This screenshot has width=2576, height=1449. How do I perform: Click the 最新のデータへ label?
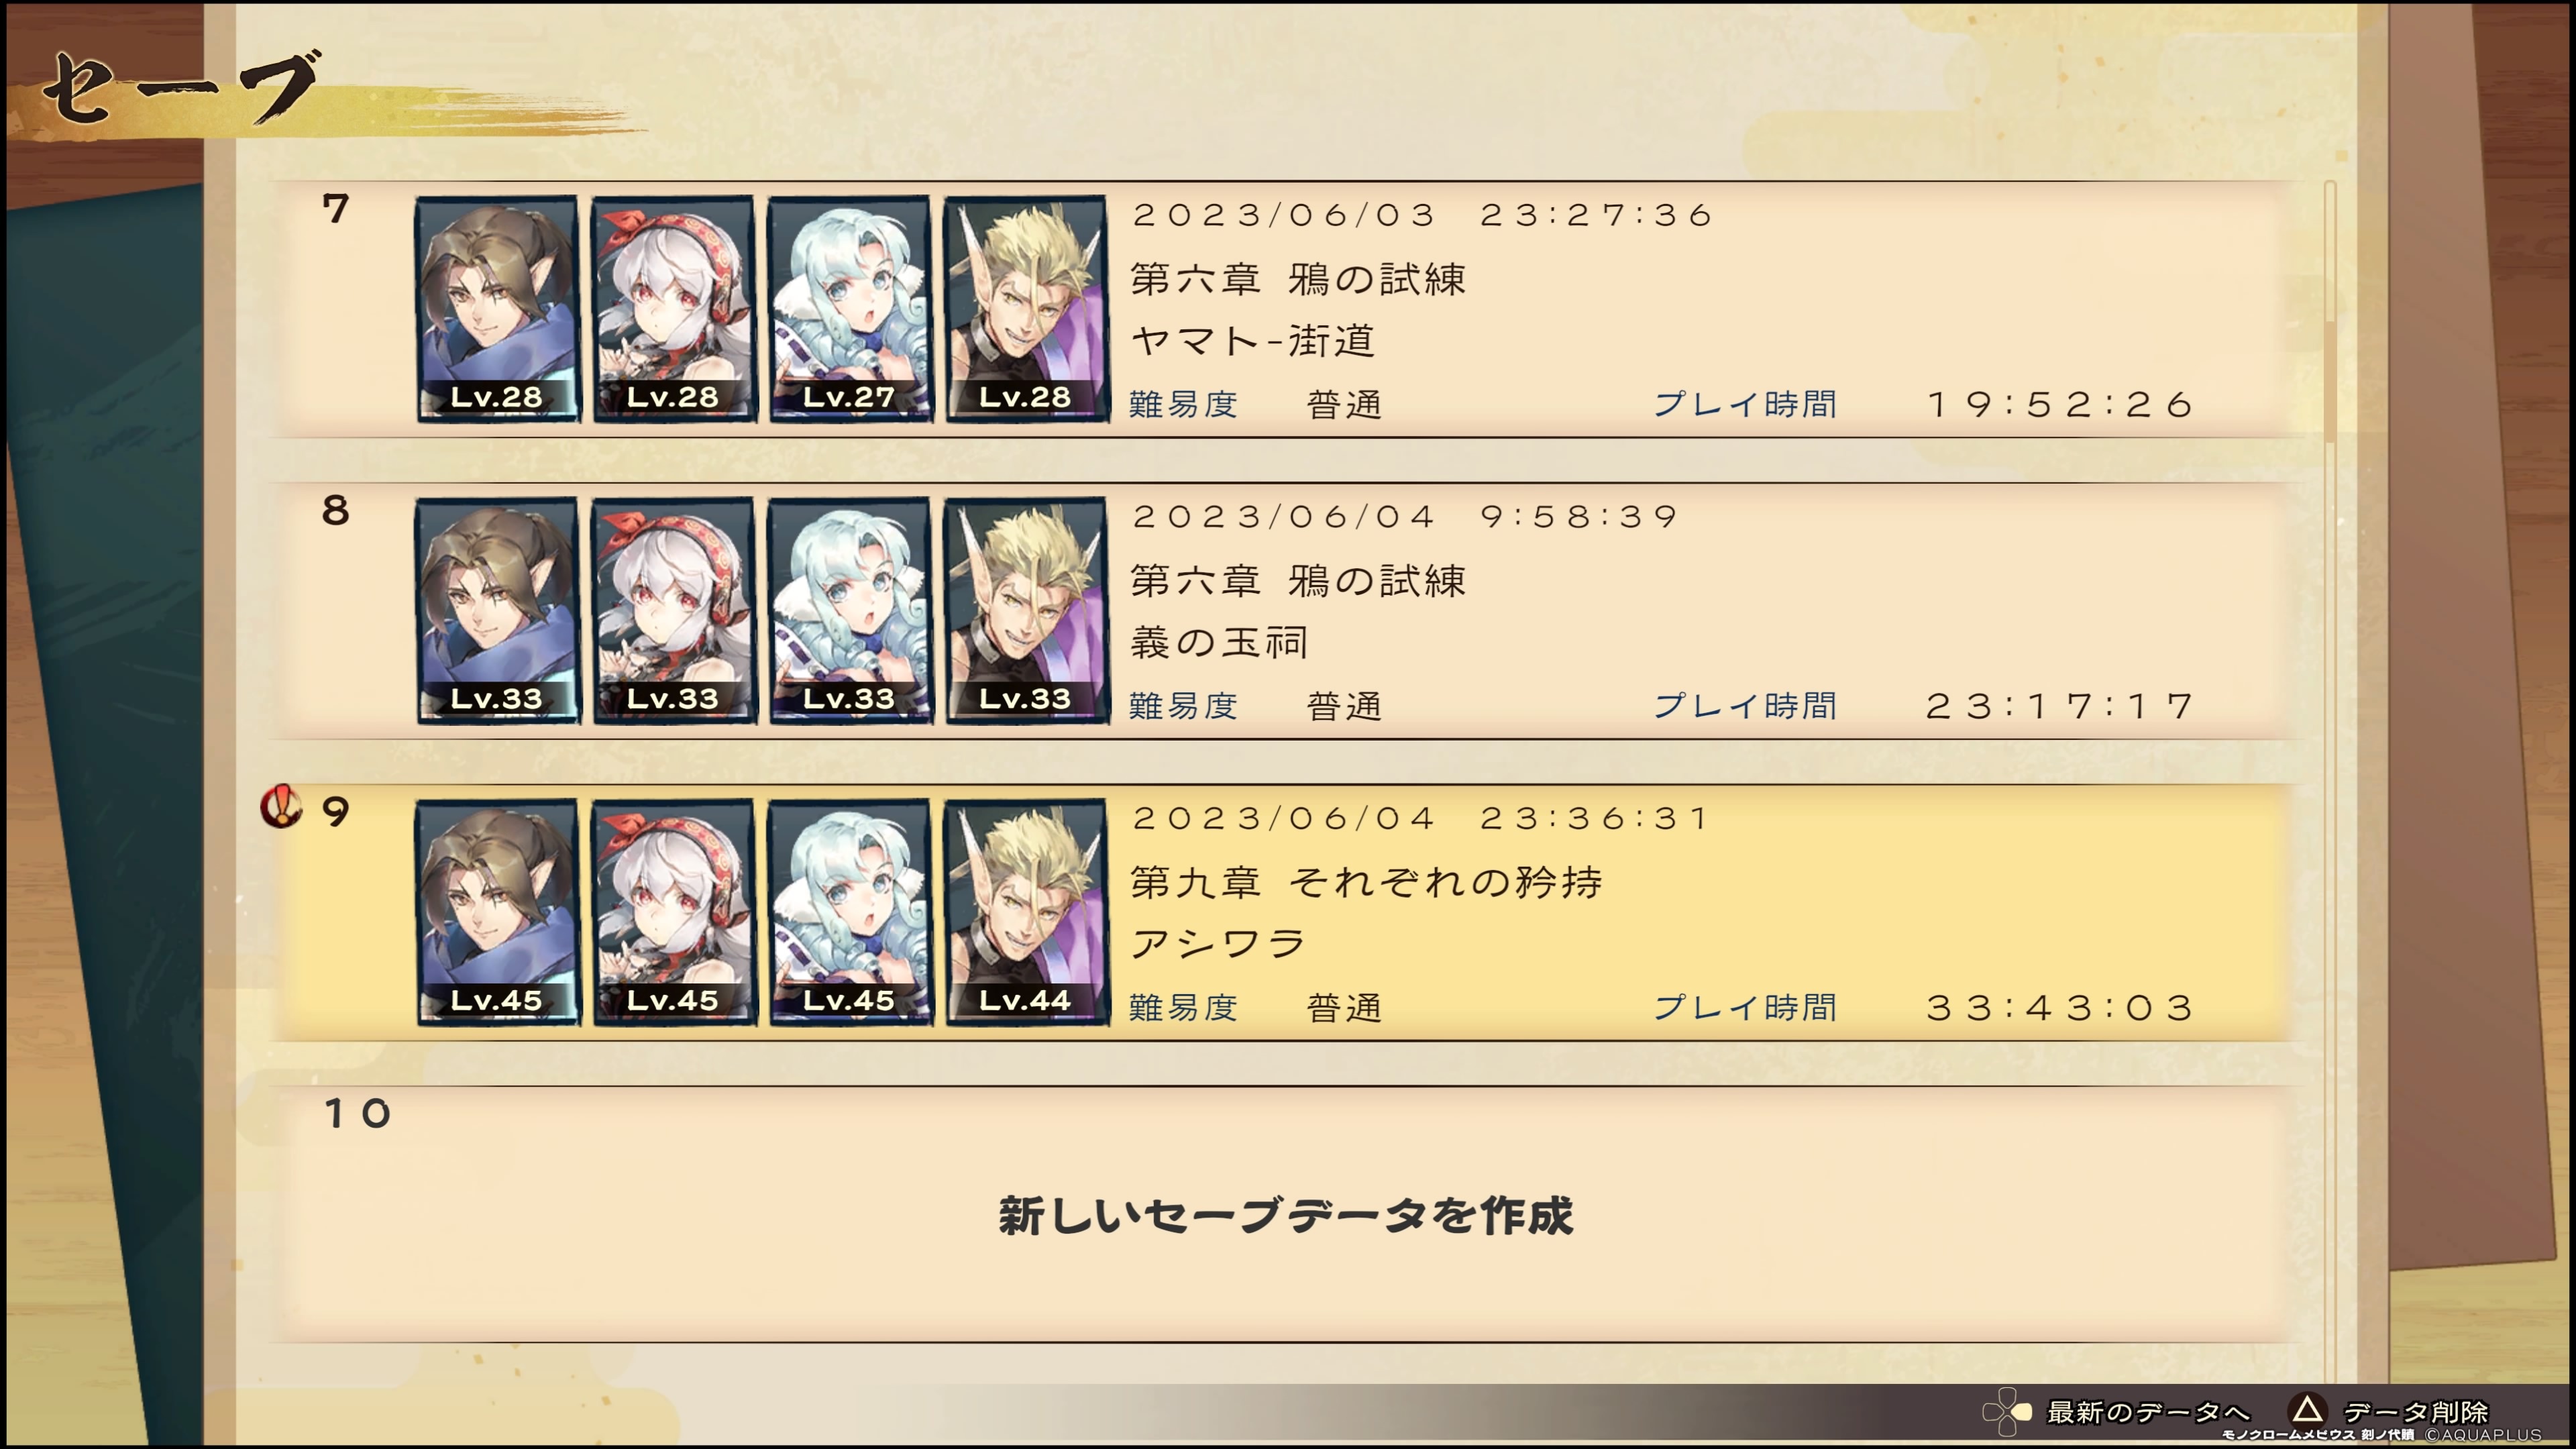coord(2148,1412)
